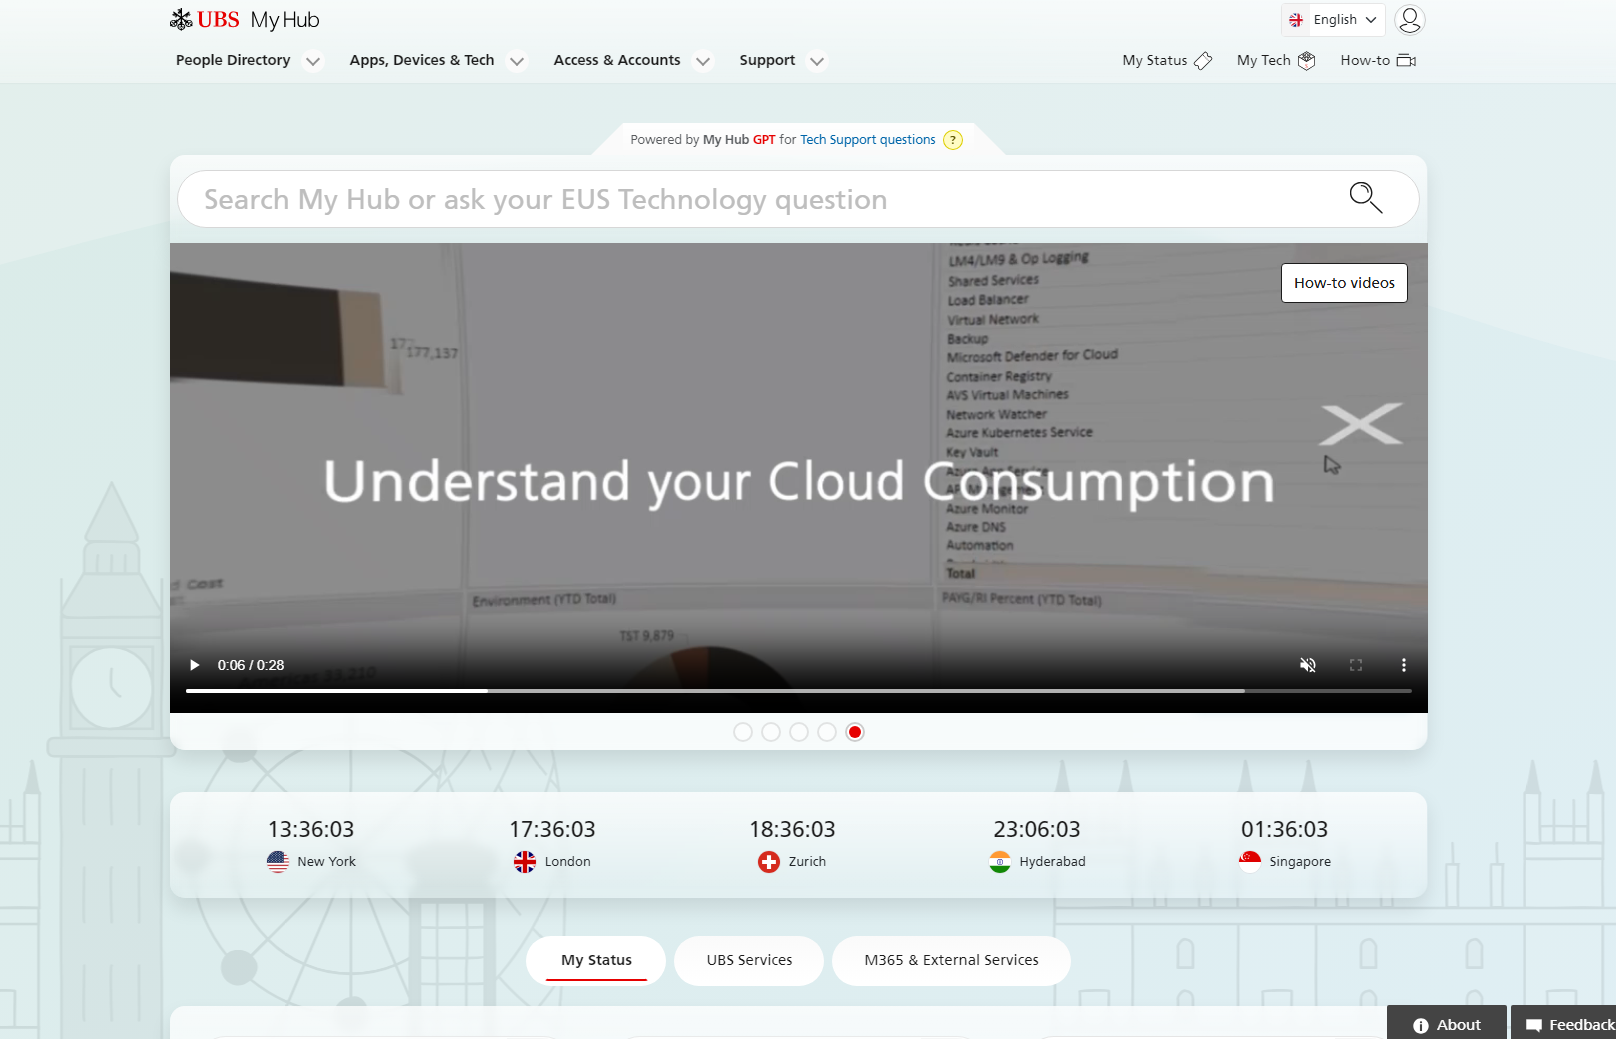Select the fourth carousel slide dot
The width and height of the screenshot is (1616, 1039).
(x=827, y=732)
